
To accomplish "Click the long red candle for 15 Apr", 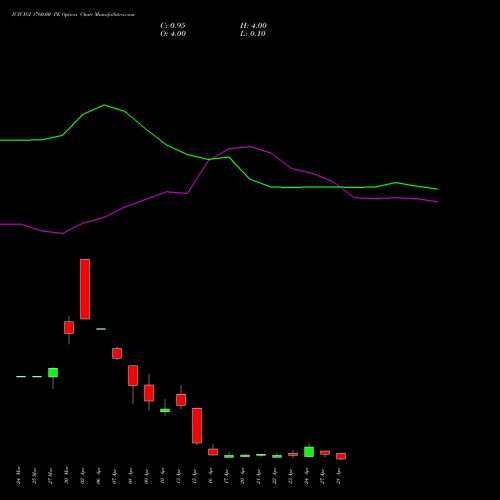I will pos(197,426).
